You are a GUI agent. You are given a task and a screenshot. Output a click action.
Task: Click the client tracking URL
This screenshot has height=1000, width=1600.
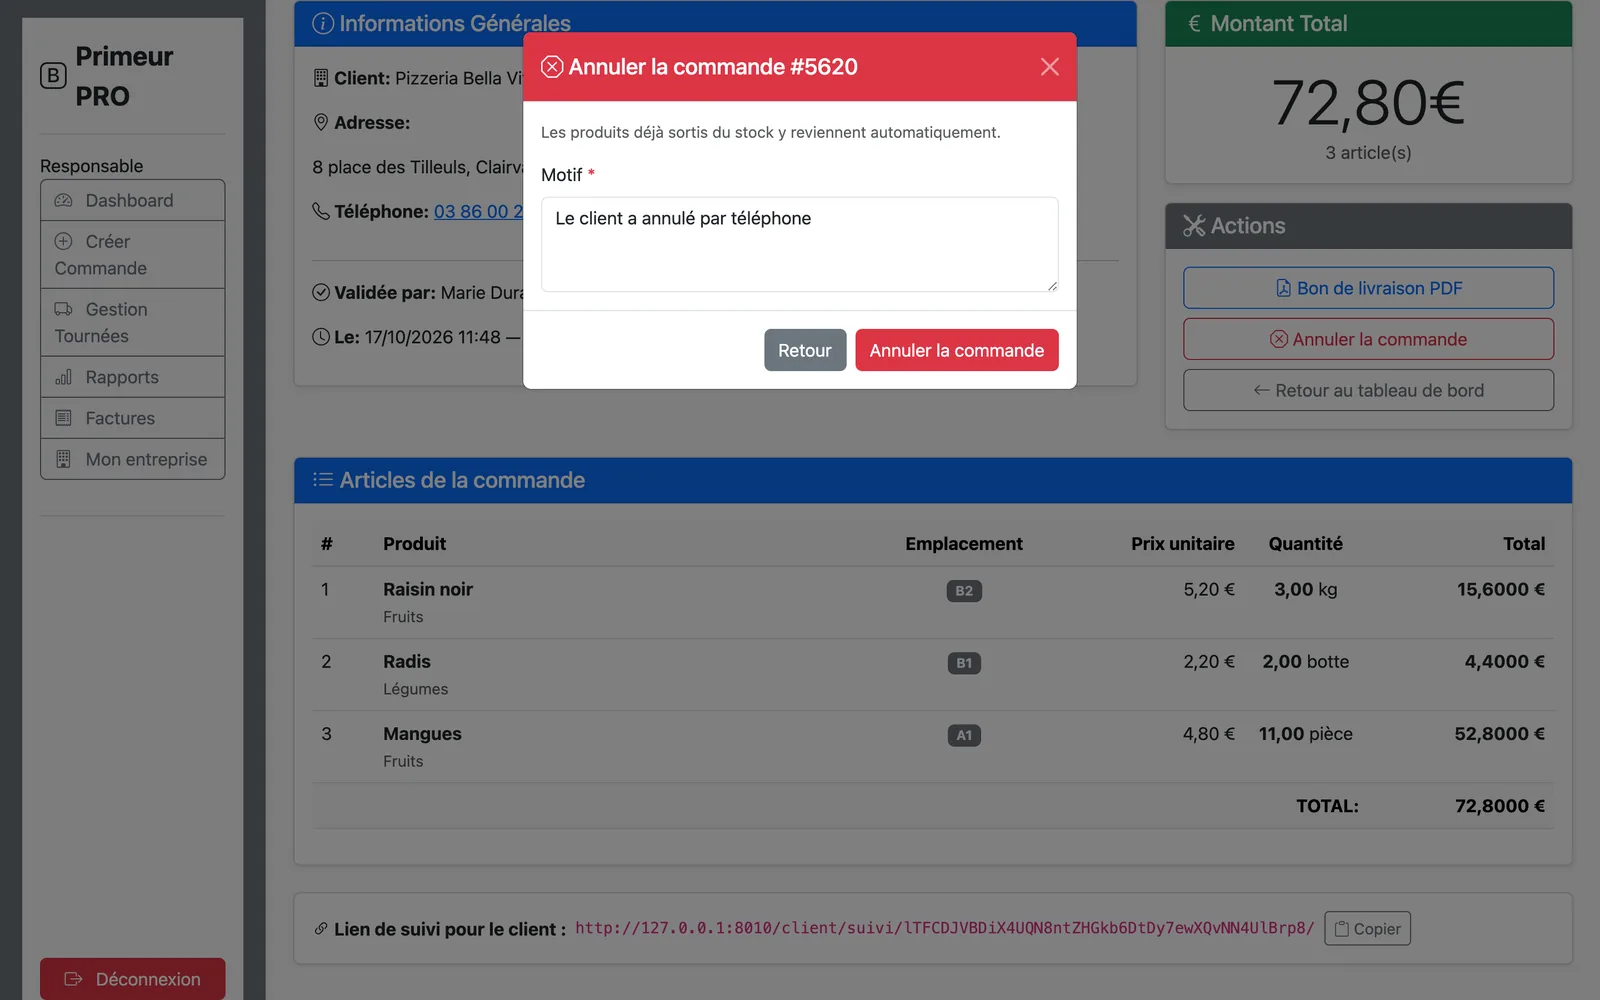tap(944, 928)
